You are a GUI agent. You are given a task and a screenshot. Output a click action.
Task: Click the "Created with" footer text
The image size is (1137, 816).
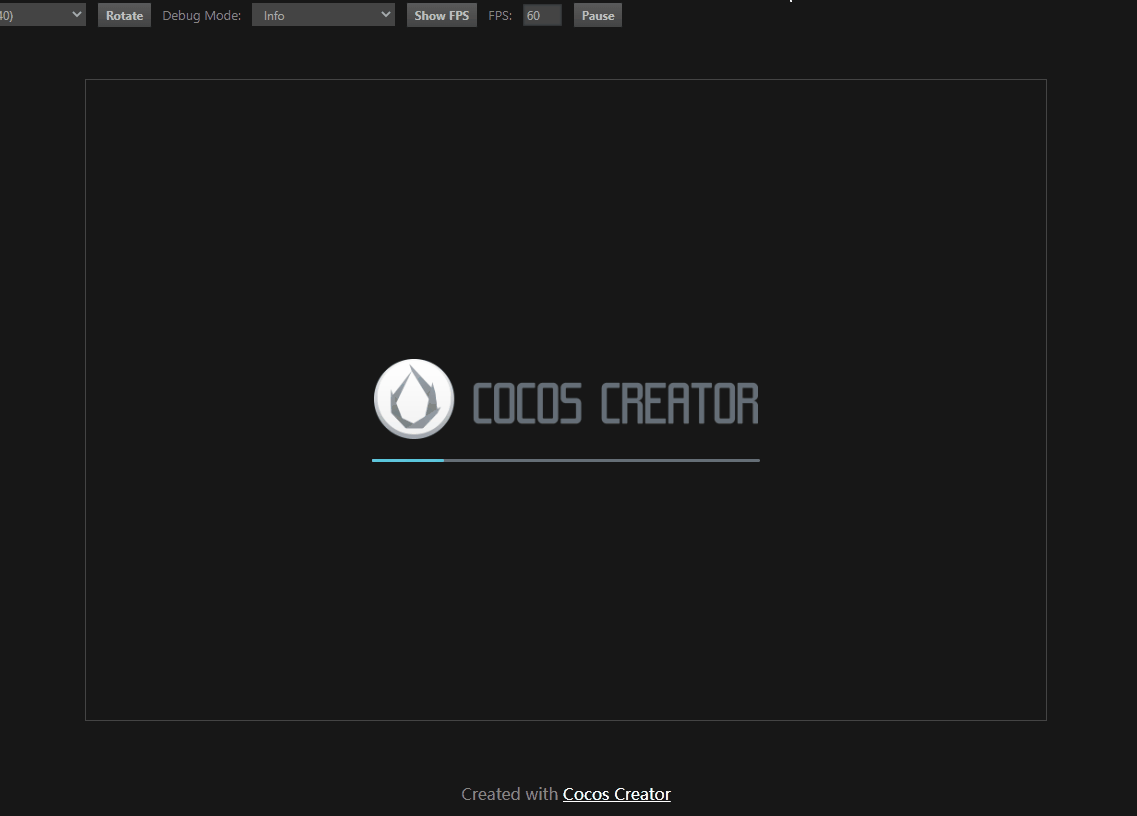pyautogui.click(x=509, y=794)
